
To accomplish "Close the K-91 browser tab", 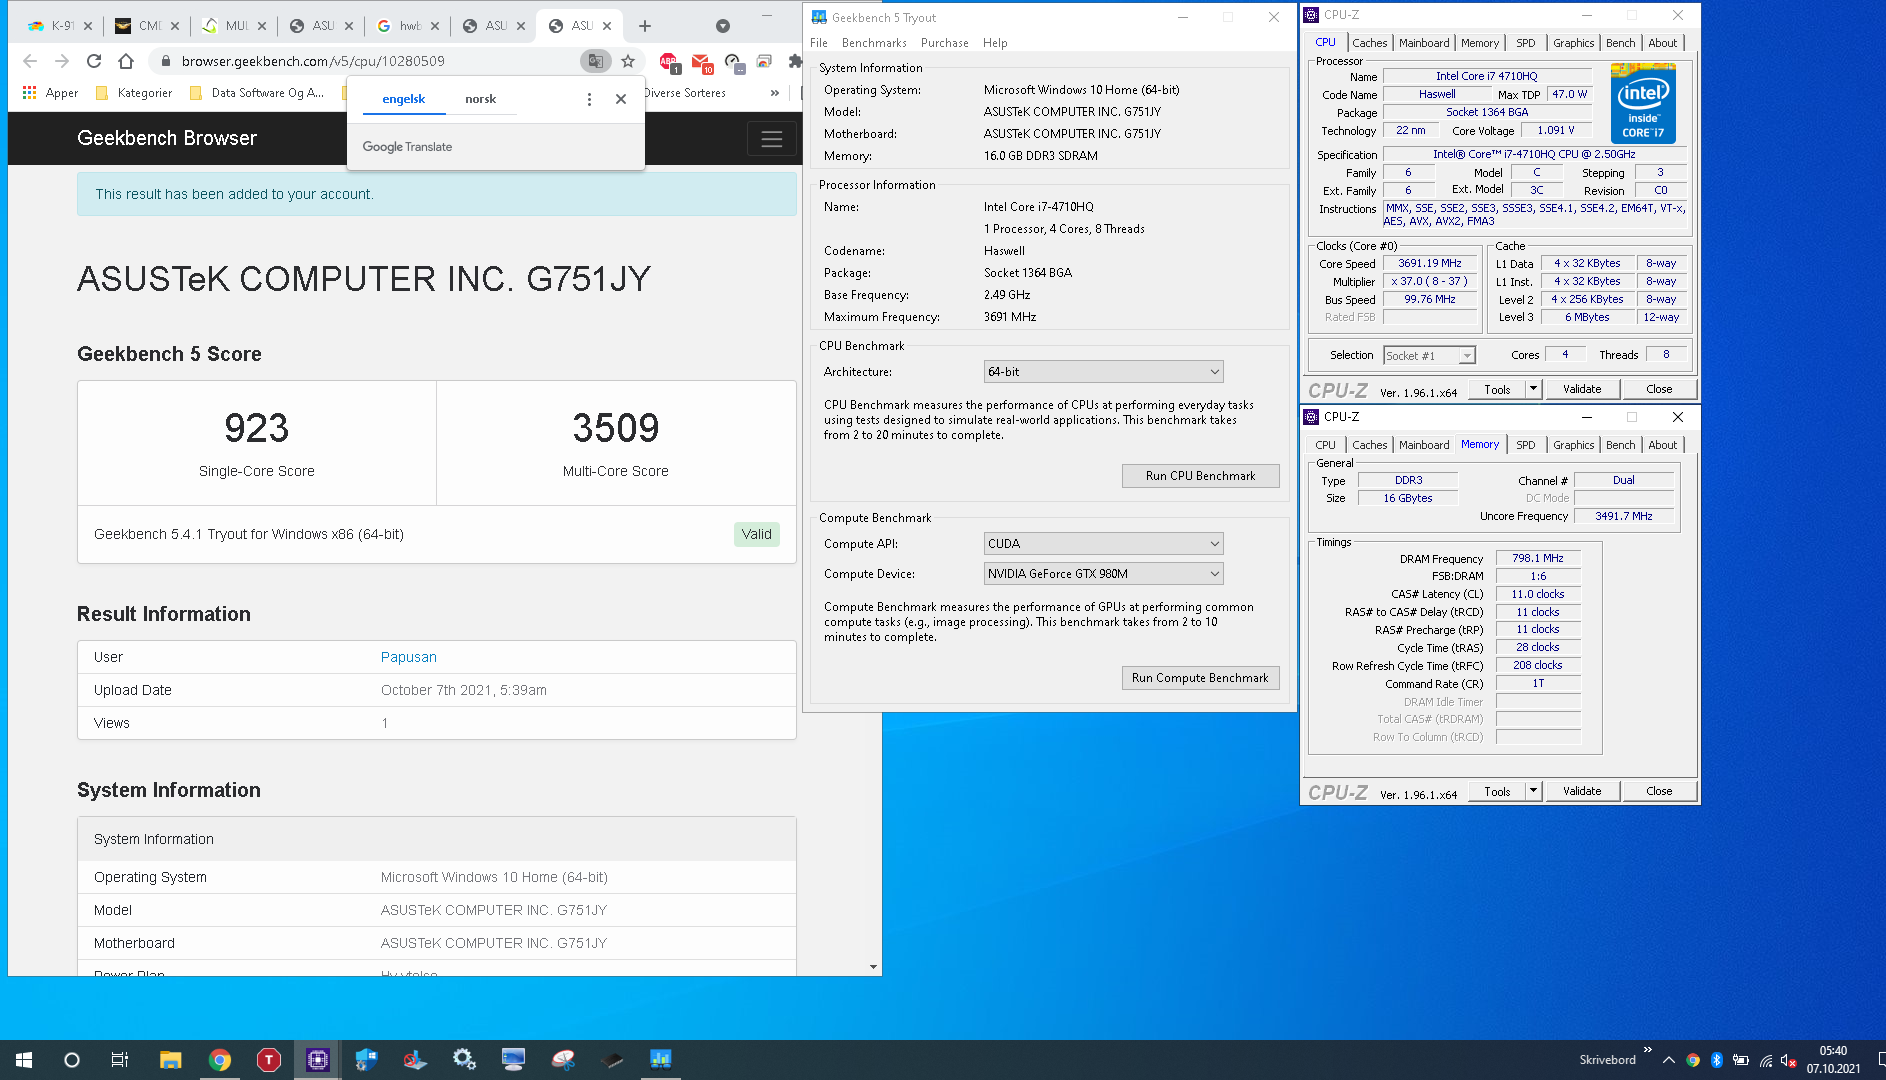I will 88,26.
